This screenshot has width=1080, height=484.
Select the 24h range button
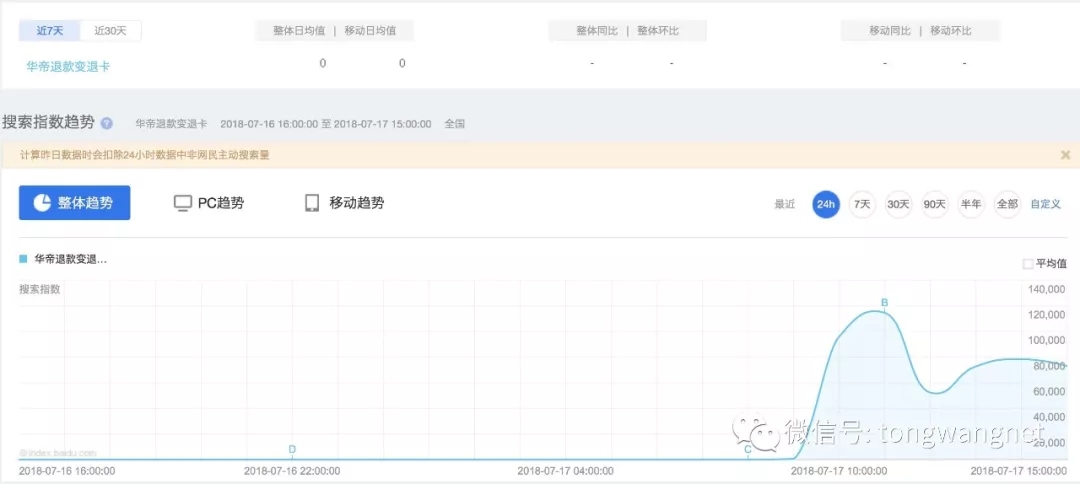click(826, 204)
